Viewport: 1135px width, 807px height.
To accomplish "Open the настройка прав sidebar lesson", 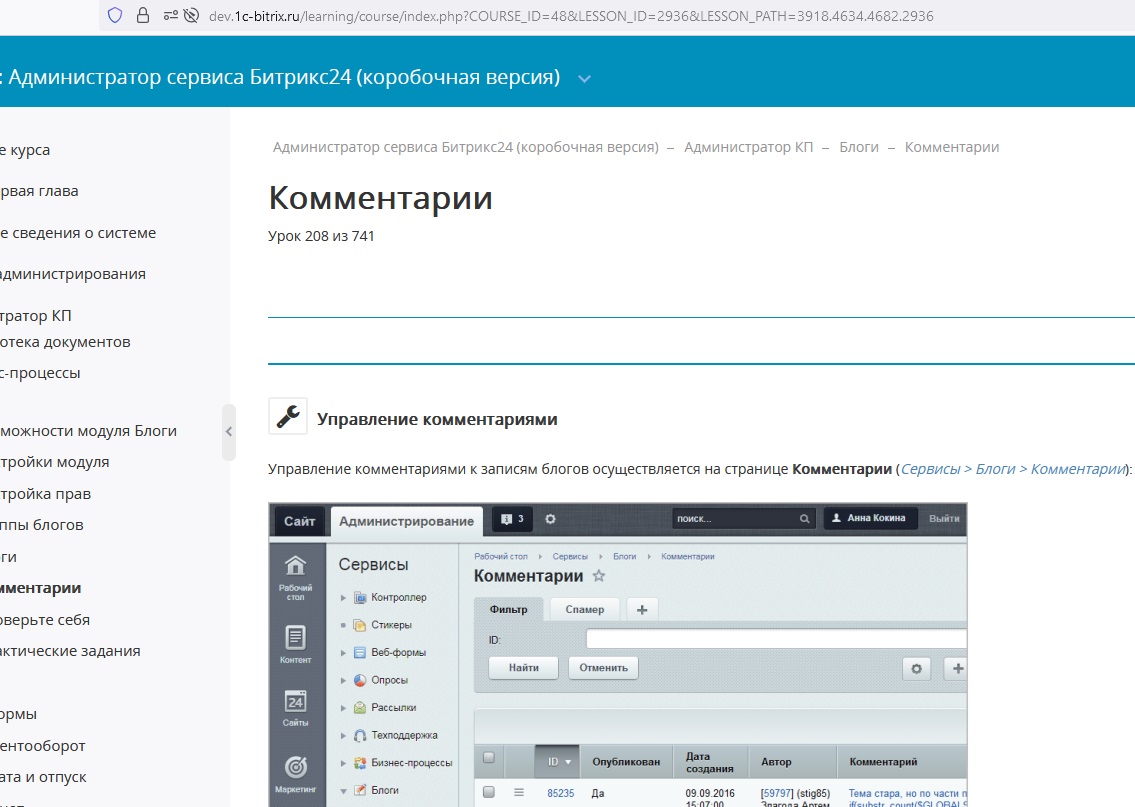I will (46, 494).
